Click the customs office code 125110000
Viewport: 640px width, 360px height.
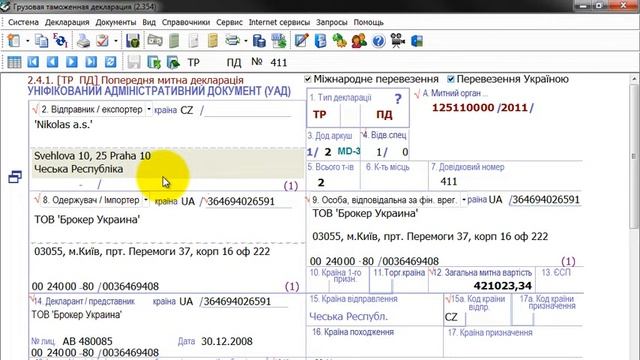(463, 108)
